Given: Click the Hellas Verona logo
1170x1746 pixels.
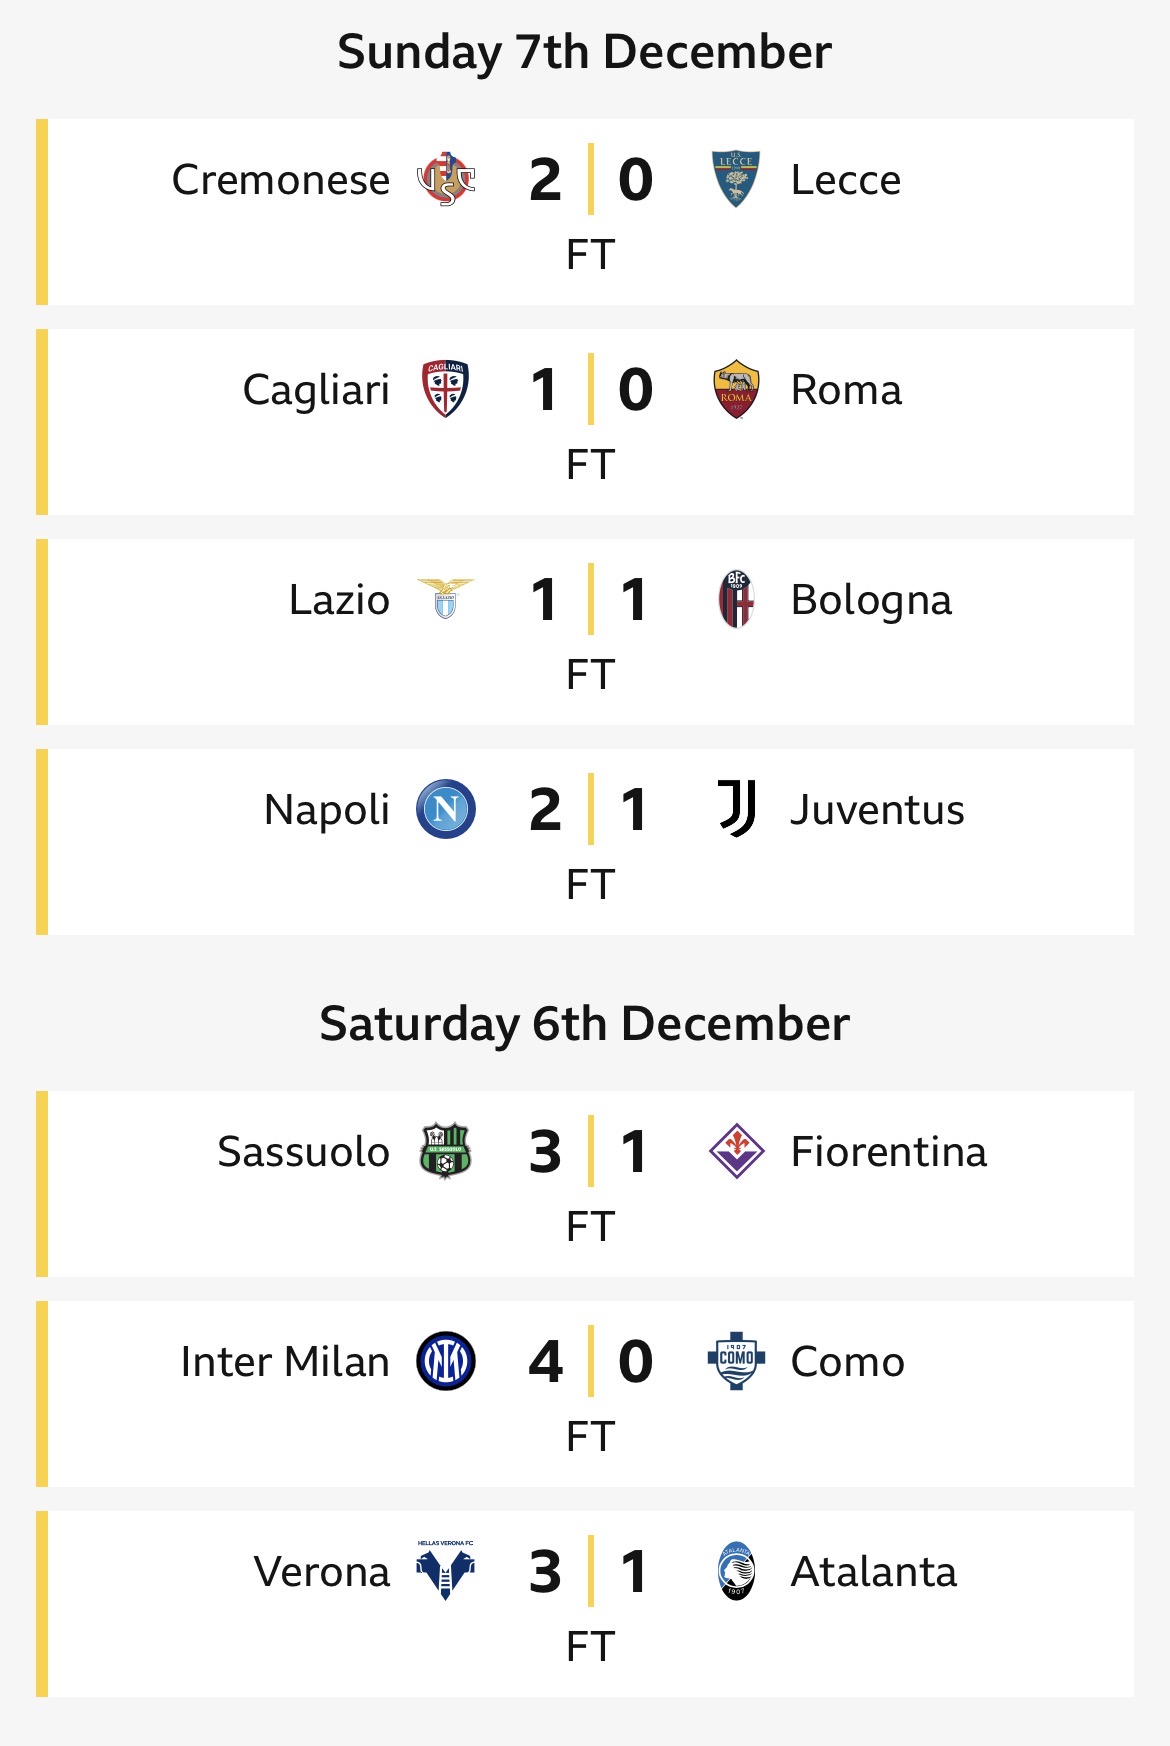Looking at the screenshot, I should [446, 1571].
